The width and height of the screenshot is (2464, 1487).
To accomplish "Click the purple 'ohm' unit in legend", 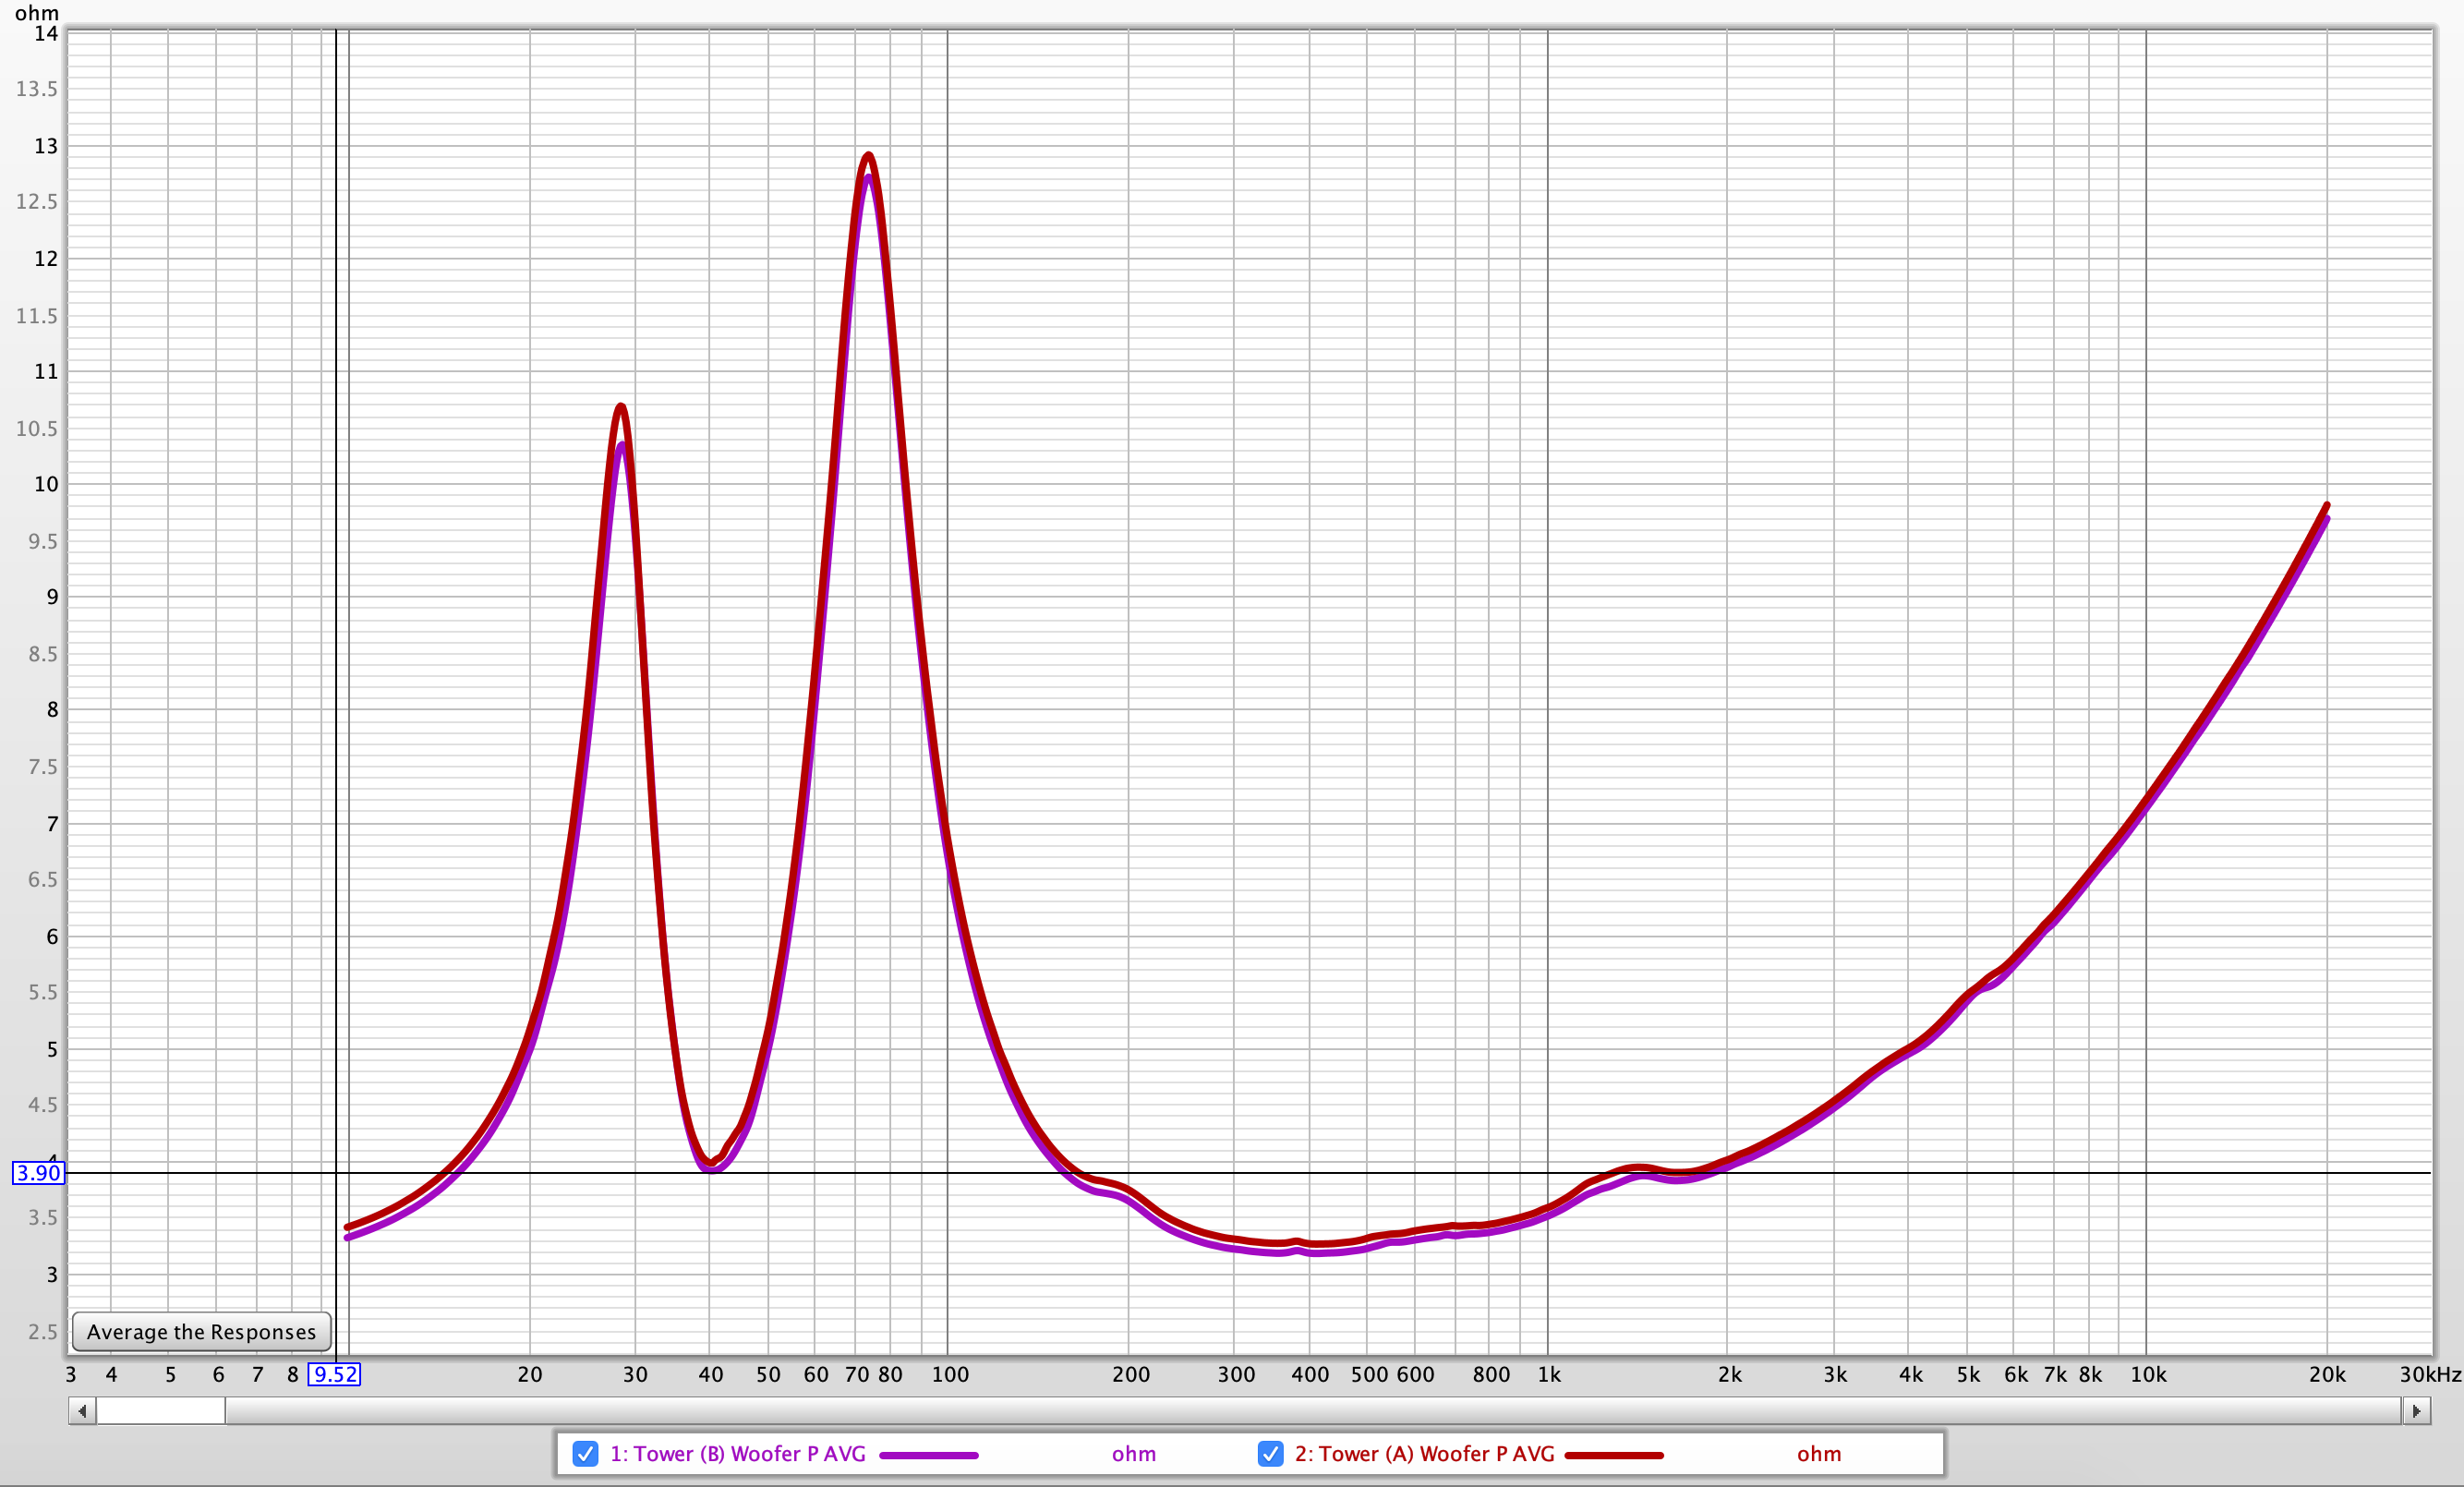I will [x=1133, y=1454].
